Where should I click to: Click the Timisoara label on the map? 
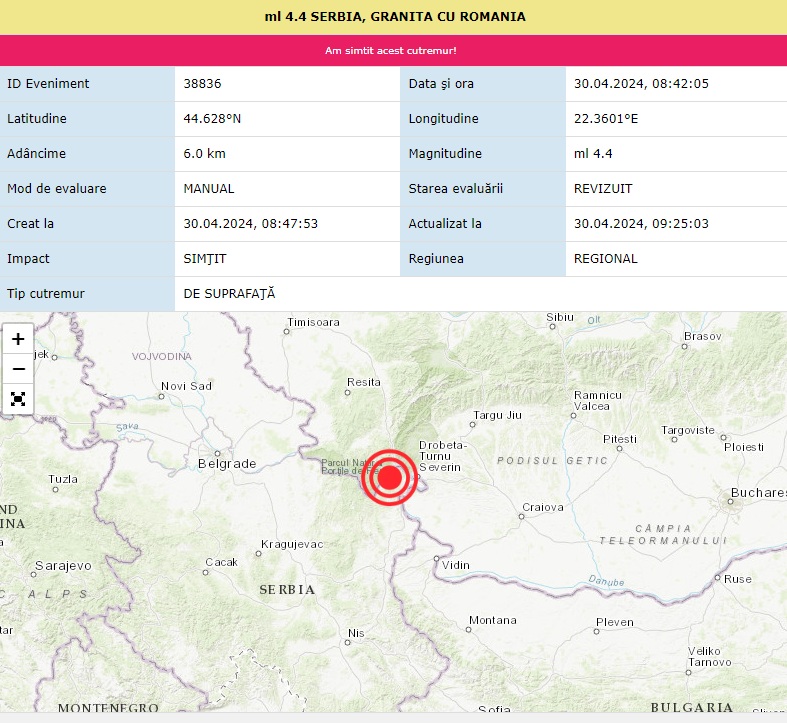pyautogui.click(x=314, y=323)
